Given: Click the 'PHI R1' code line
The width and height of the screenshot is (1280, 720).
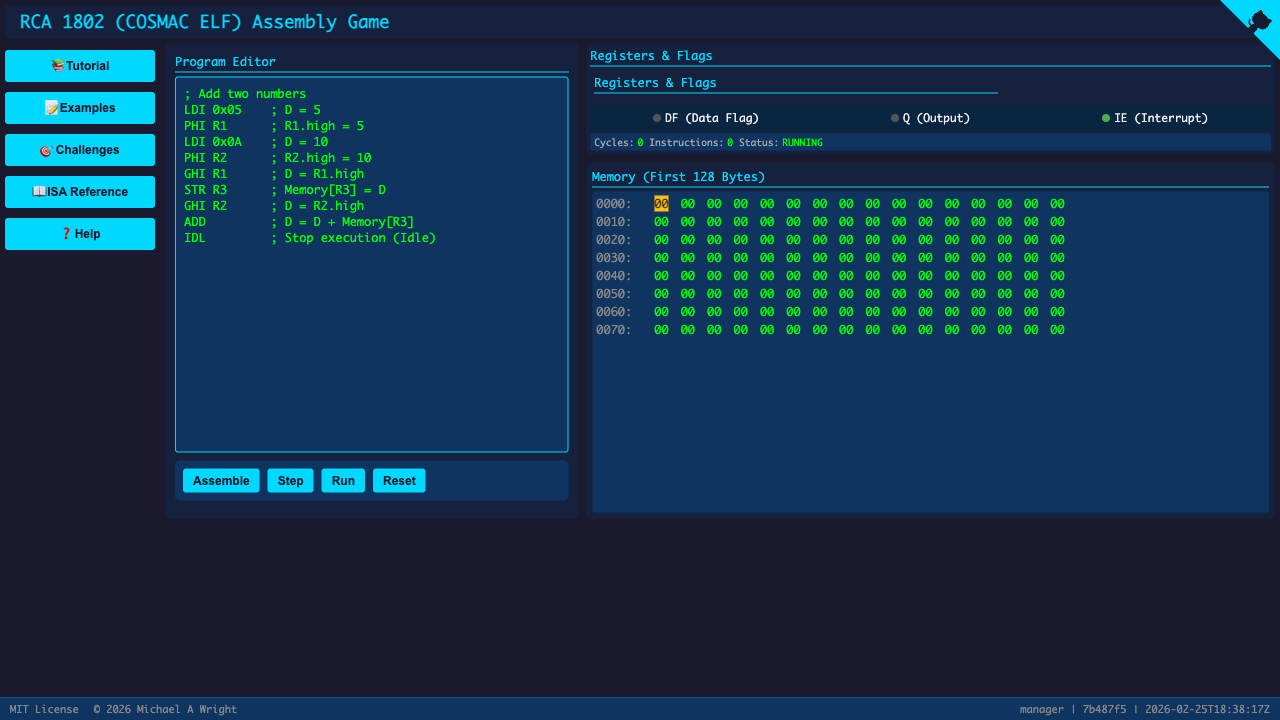Looking at the screenshot, I should click(274, 126).
